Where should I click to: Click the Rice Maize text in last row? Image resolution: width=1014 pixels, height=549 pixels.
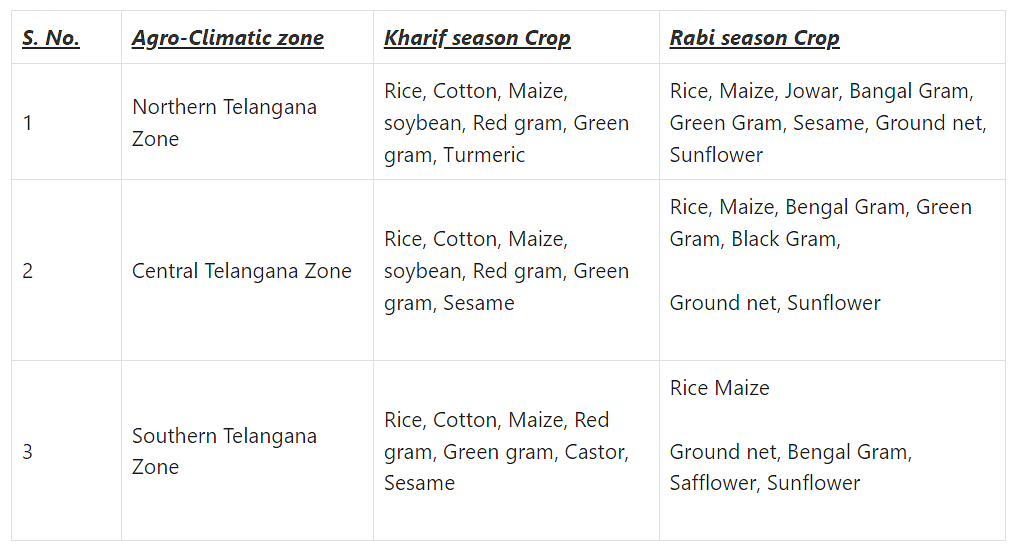tap(720, 388)
